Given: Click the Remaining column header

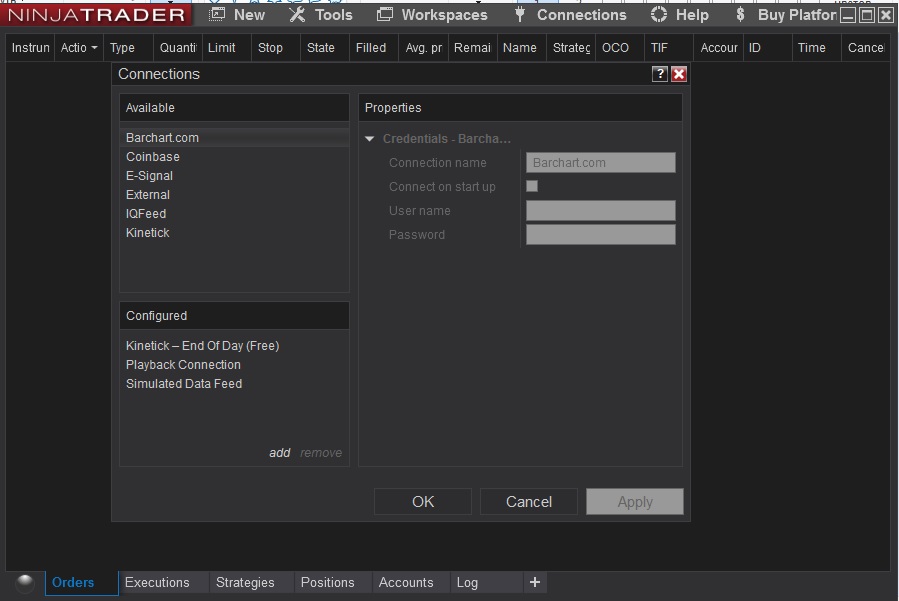Looking at the screenshot, I should 472,48.
